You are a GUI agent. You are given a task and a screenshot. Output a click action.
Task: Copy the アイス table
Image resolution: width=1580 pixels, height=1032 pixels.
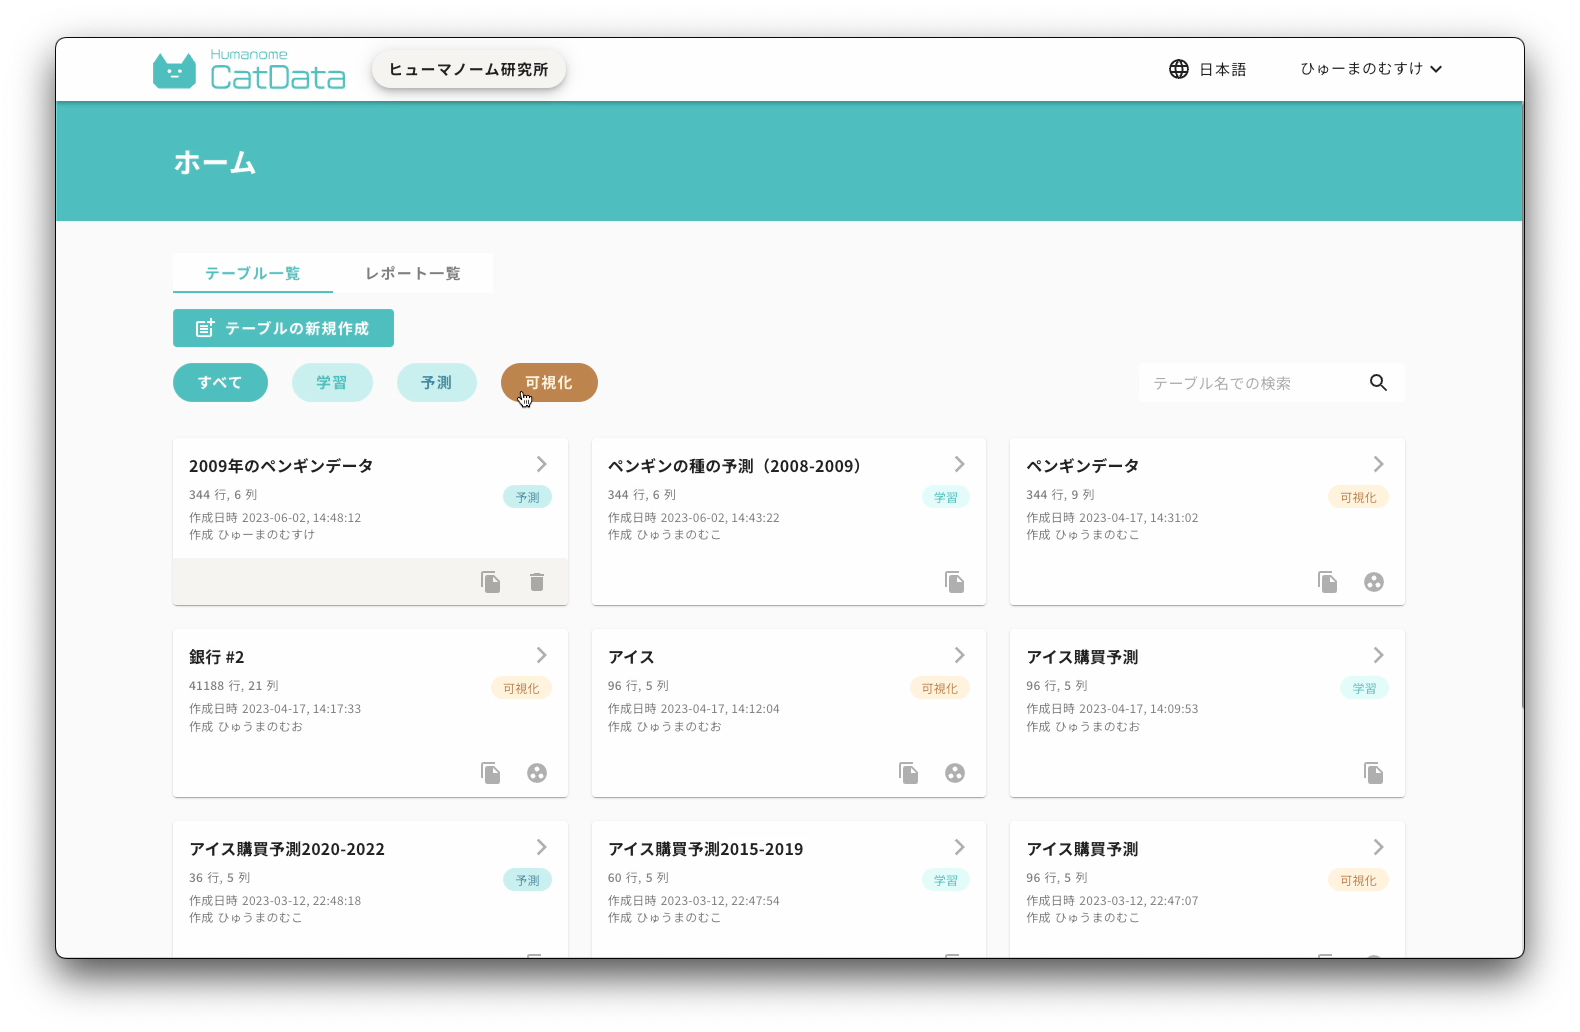908,773
